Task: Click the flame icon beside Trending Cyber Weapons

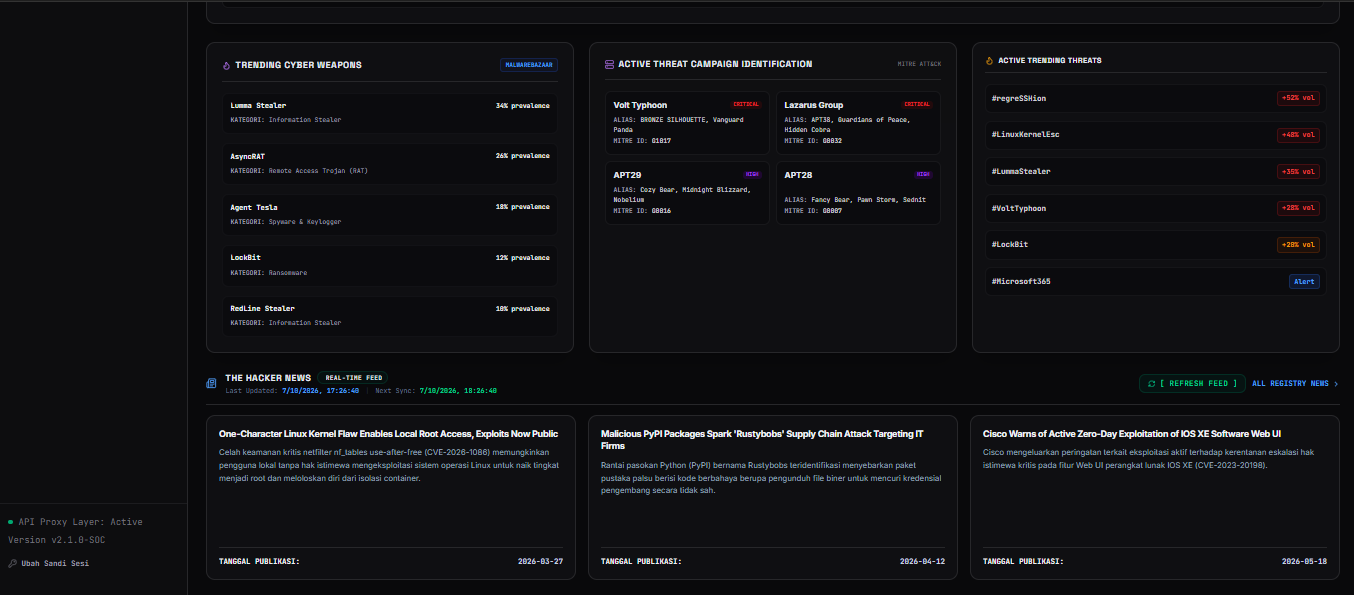Action: [x=227, y=65]
